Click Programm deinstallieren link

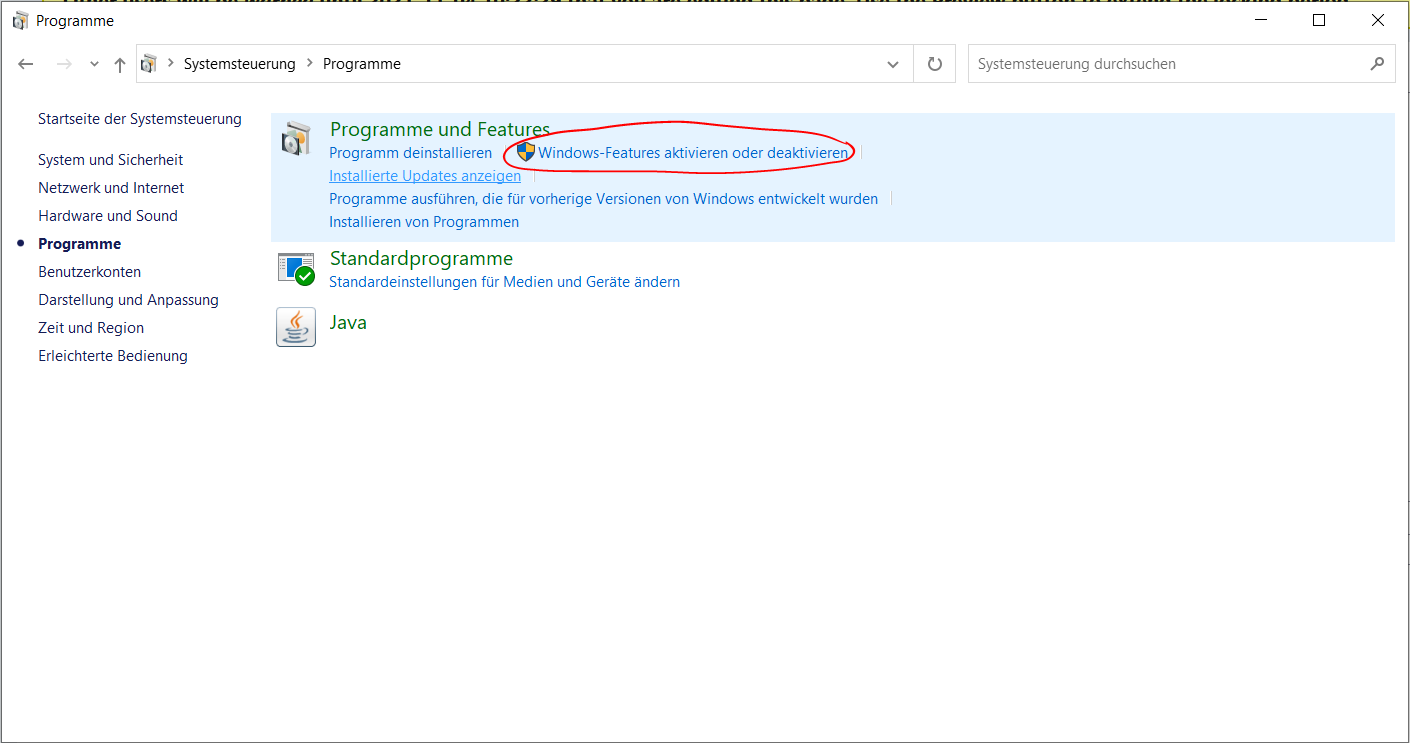410,153
